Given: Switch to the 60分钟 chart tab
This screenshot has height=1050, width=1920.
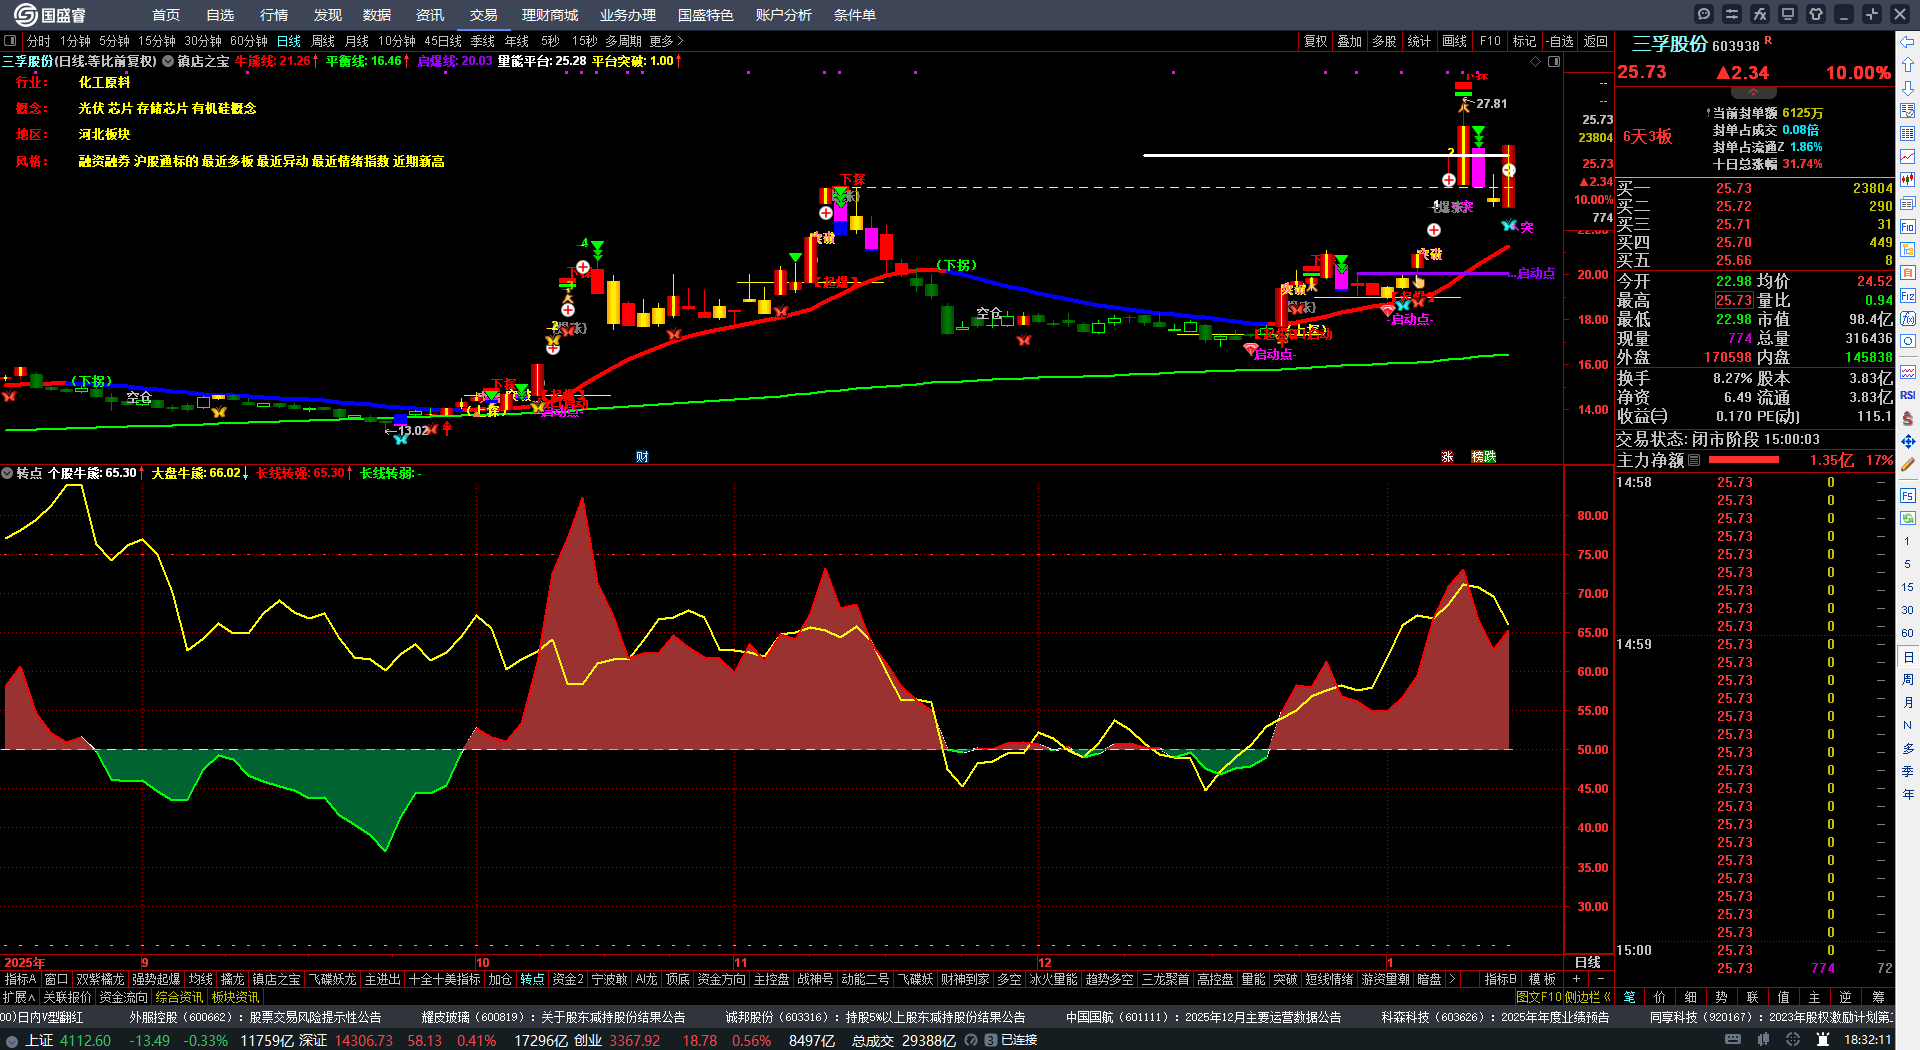Looking at the screenshot, I should click(249, 41).
